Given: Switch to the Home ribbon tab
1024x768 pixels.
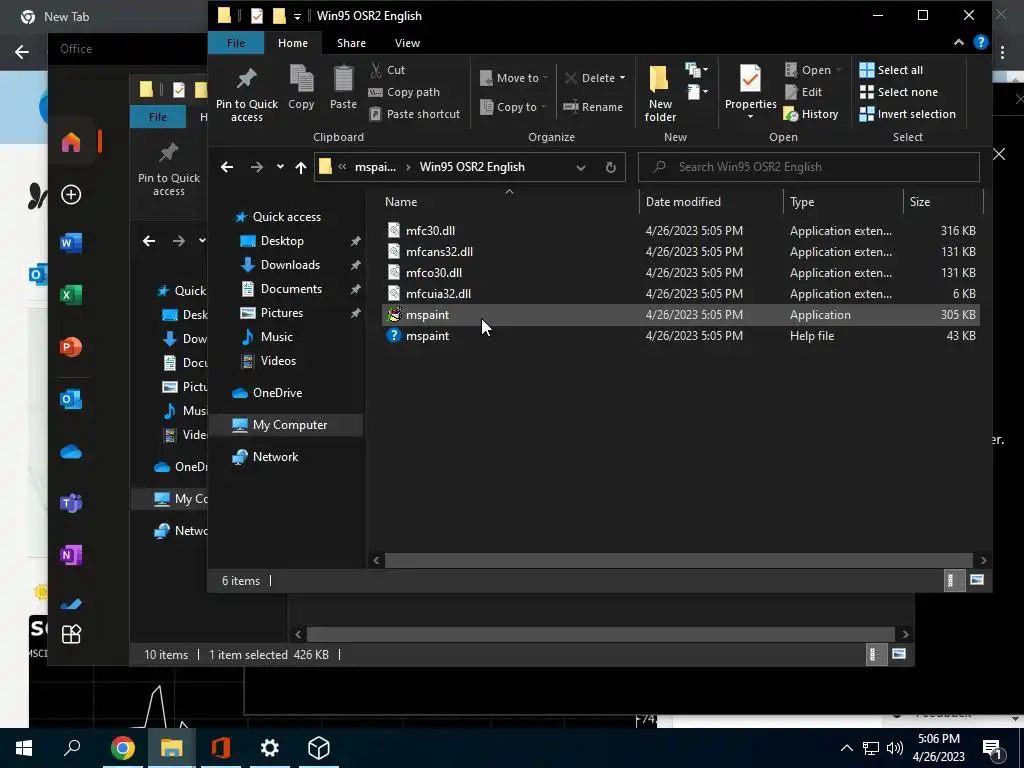Looking at the screenshot, I should [x=293, y=42].
